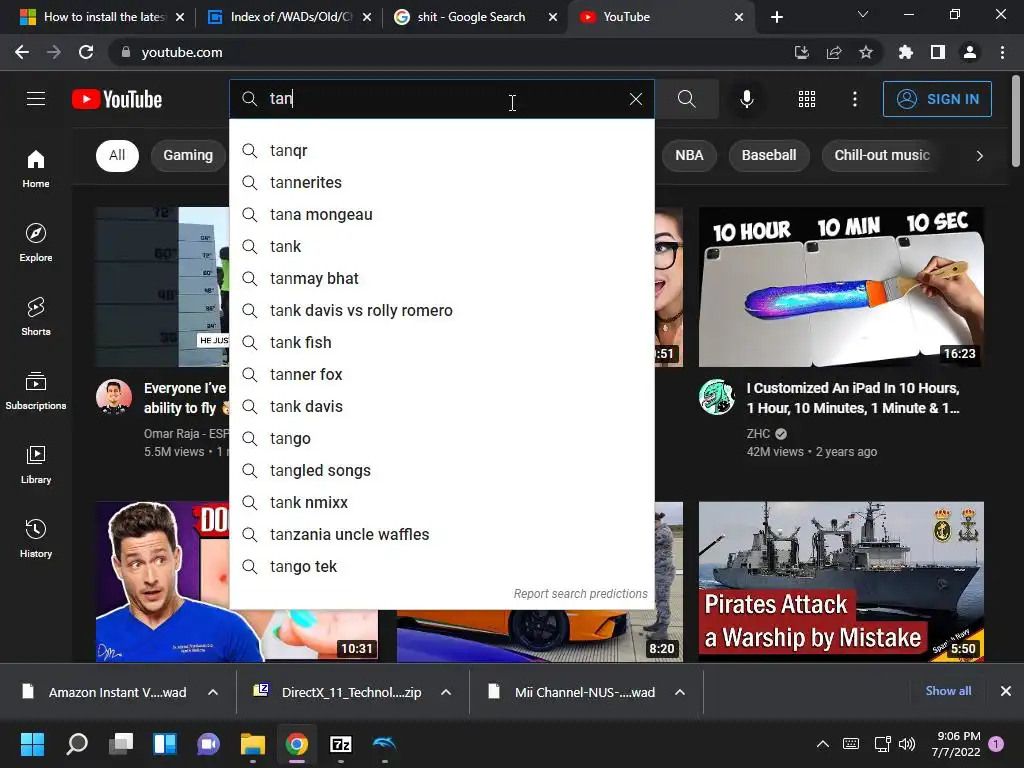The height and width of the screenshot is (768, 1024).
Task: Click the 'I Customized An iPad' video title
Action: 854,398
